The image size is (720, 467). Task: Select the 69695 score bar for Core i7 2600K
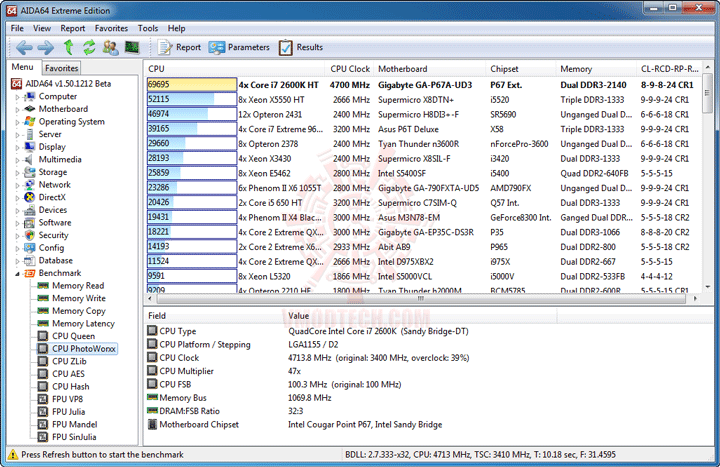pos(191,85)
